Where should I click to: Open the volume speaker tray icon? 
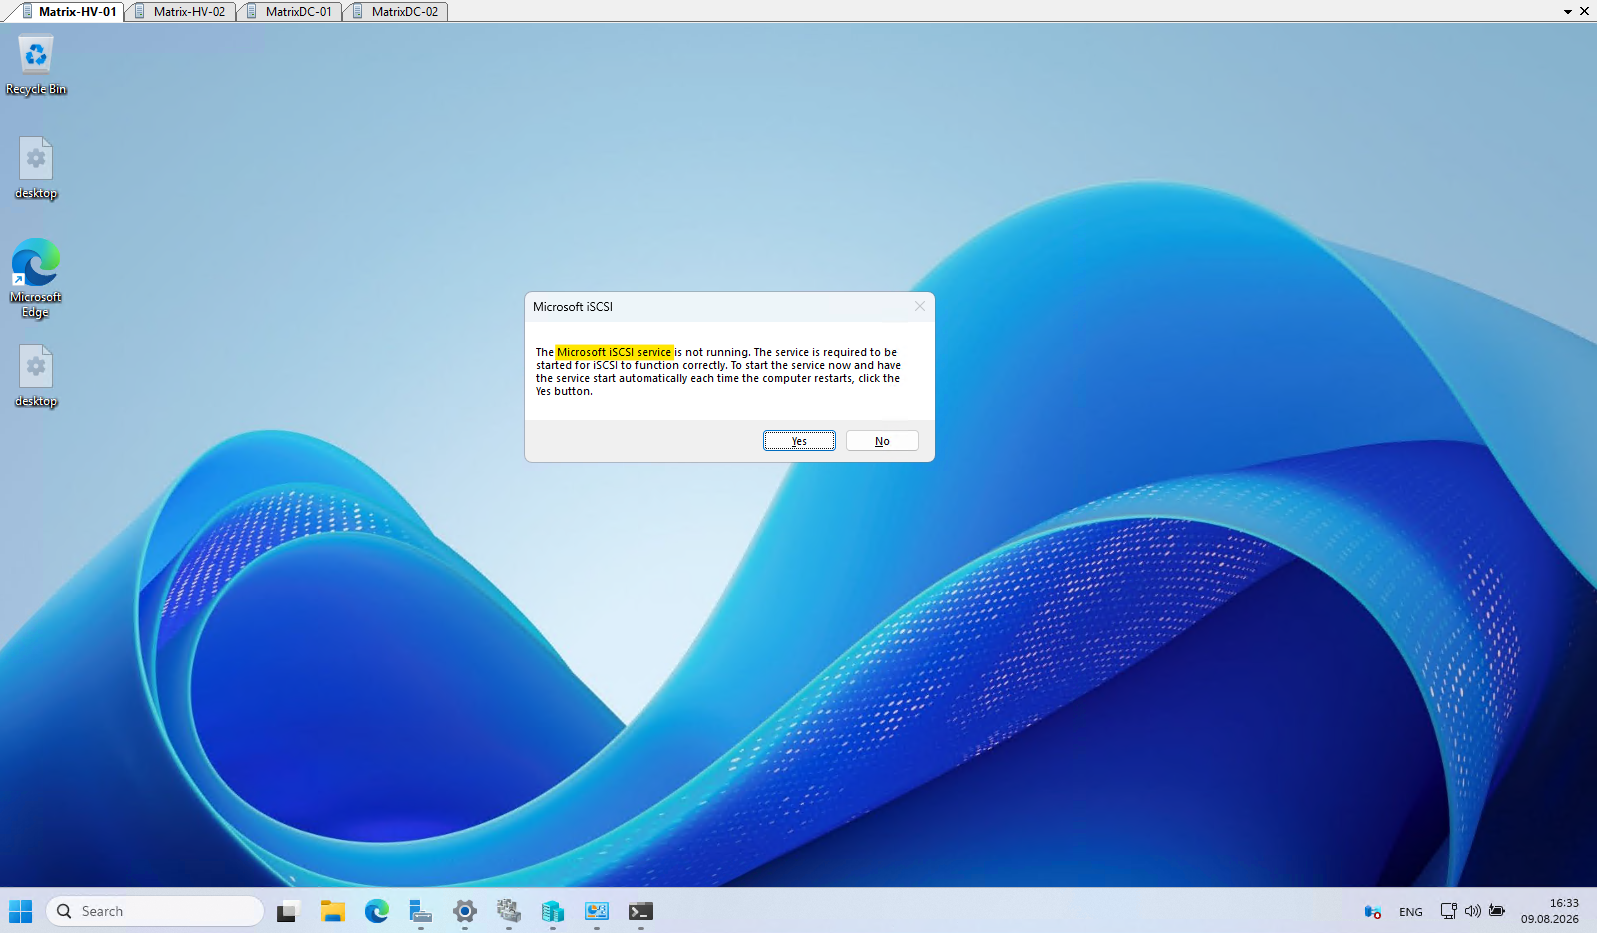click(1472, 911)
